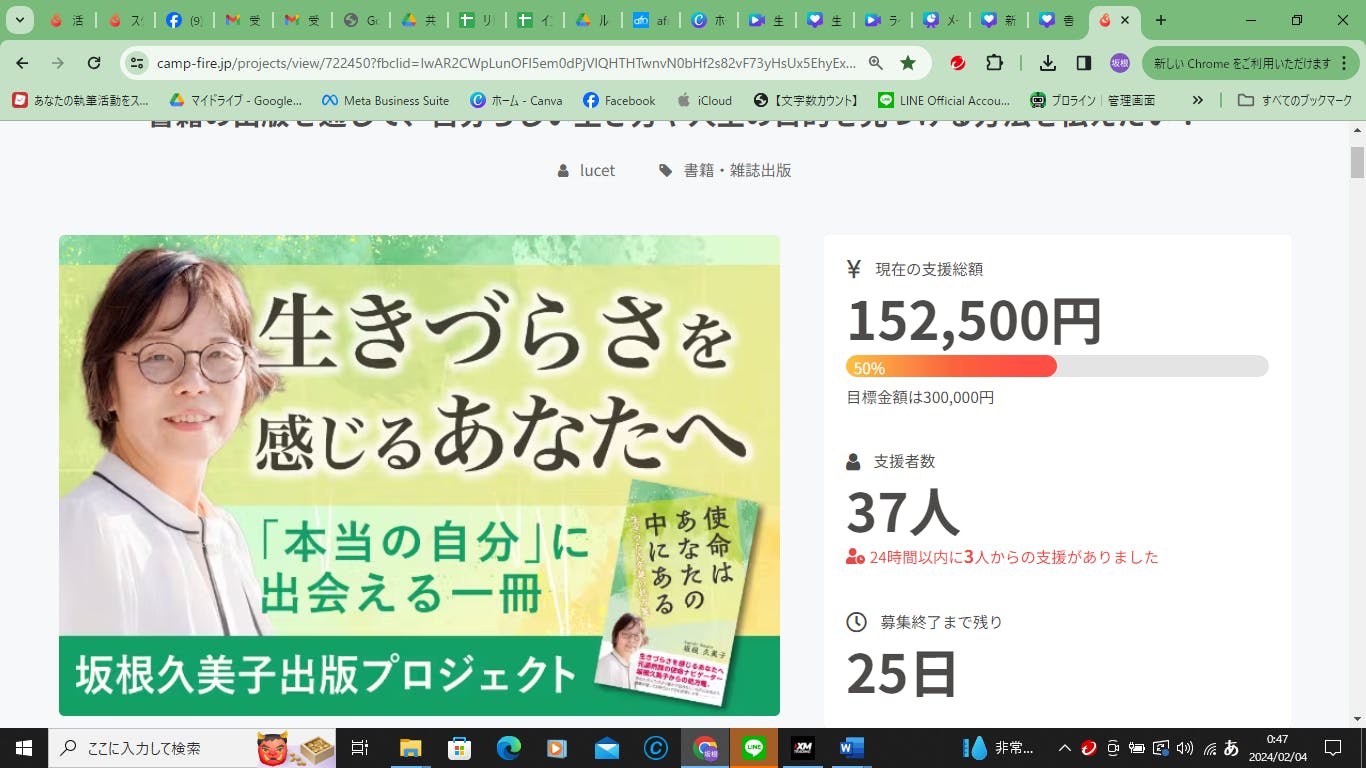This screenshot has height=768, width=1366.
Task: Open the site information icon beside URL
Action: 137,63
